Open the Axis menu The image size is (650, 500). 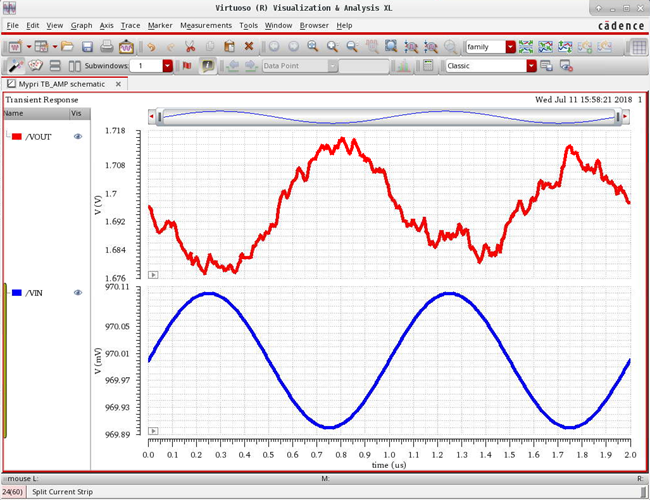107,26
